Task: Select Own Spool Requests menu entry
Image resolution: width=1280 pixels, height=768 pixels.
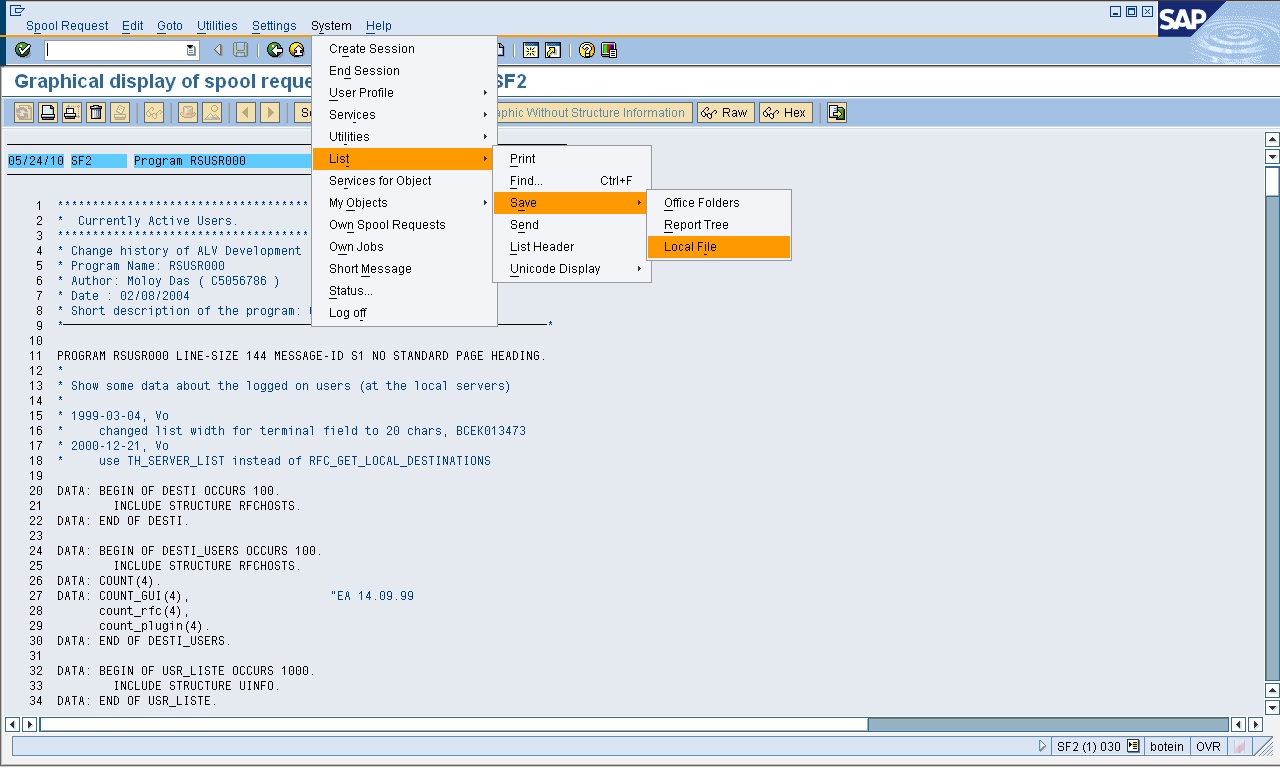Action: click(404, 225)
